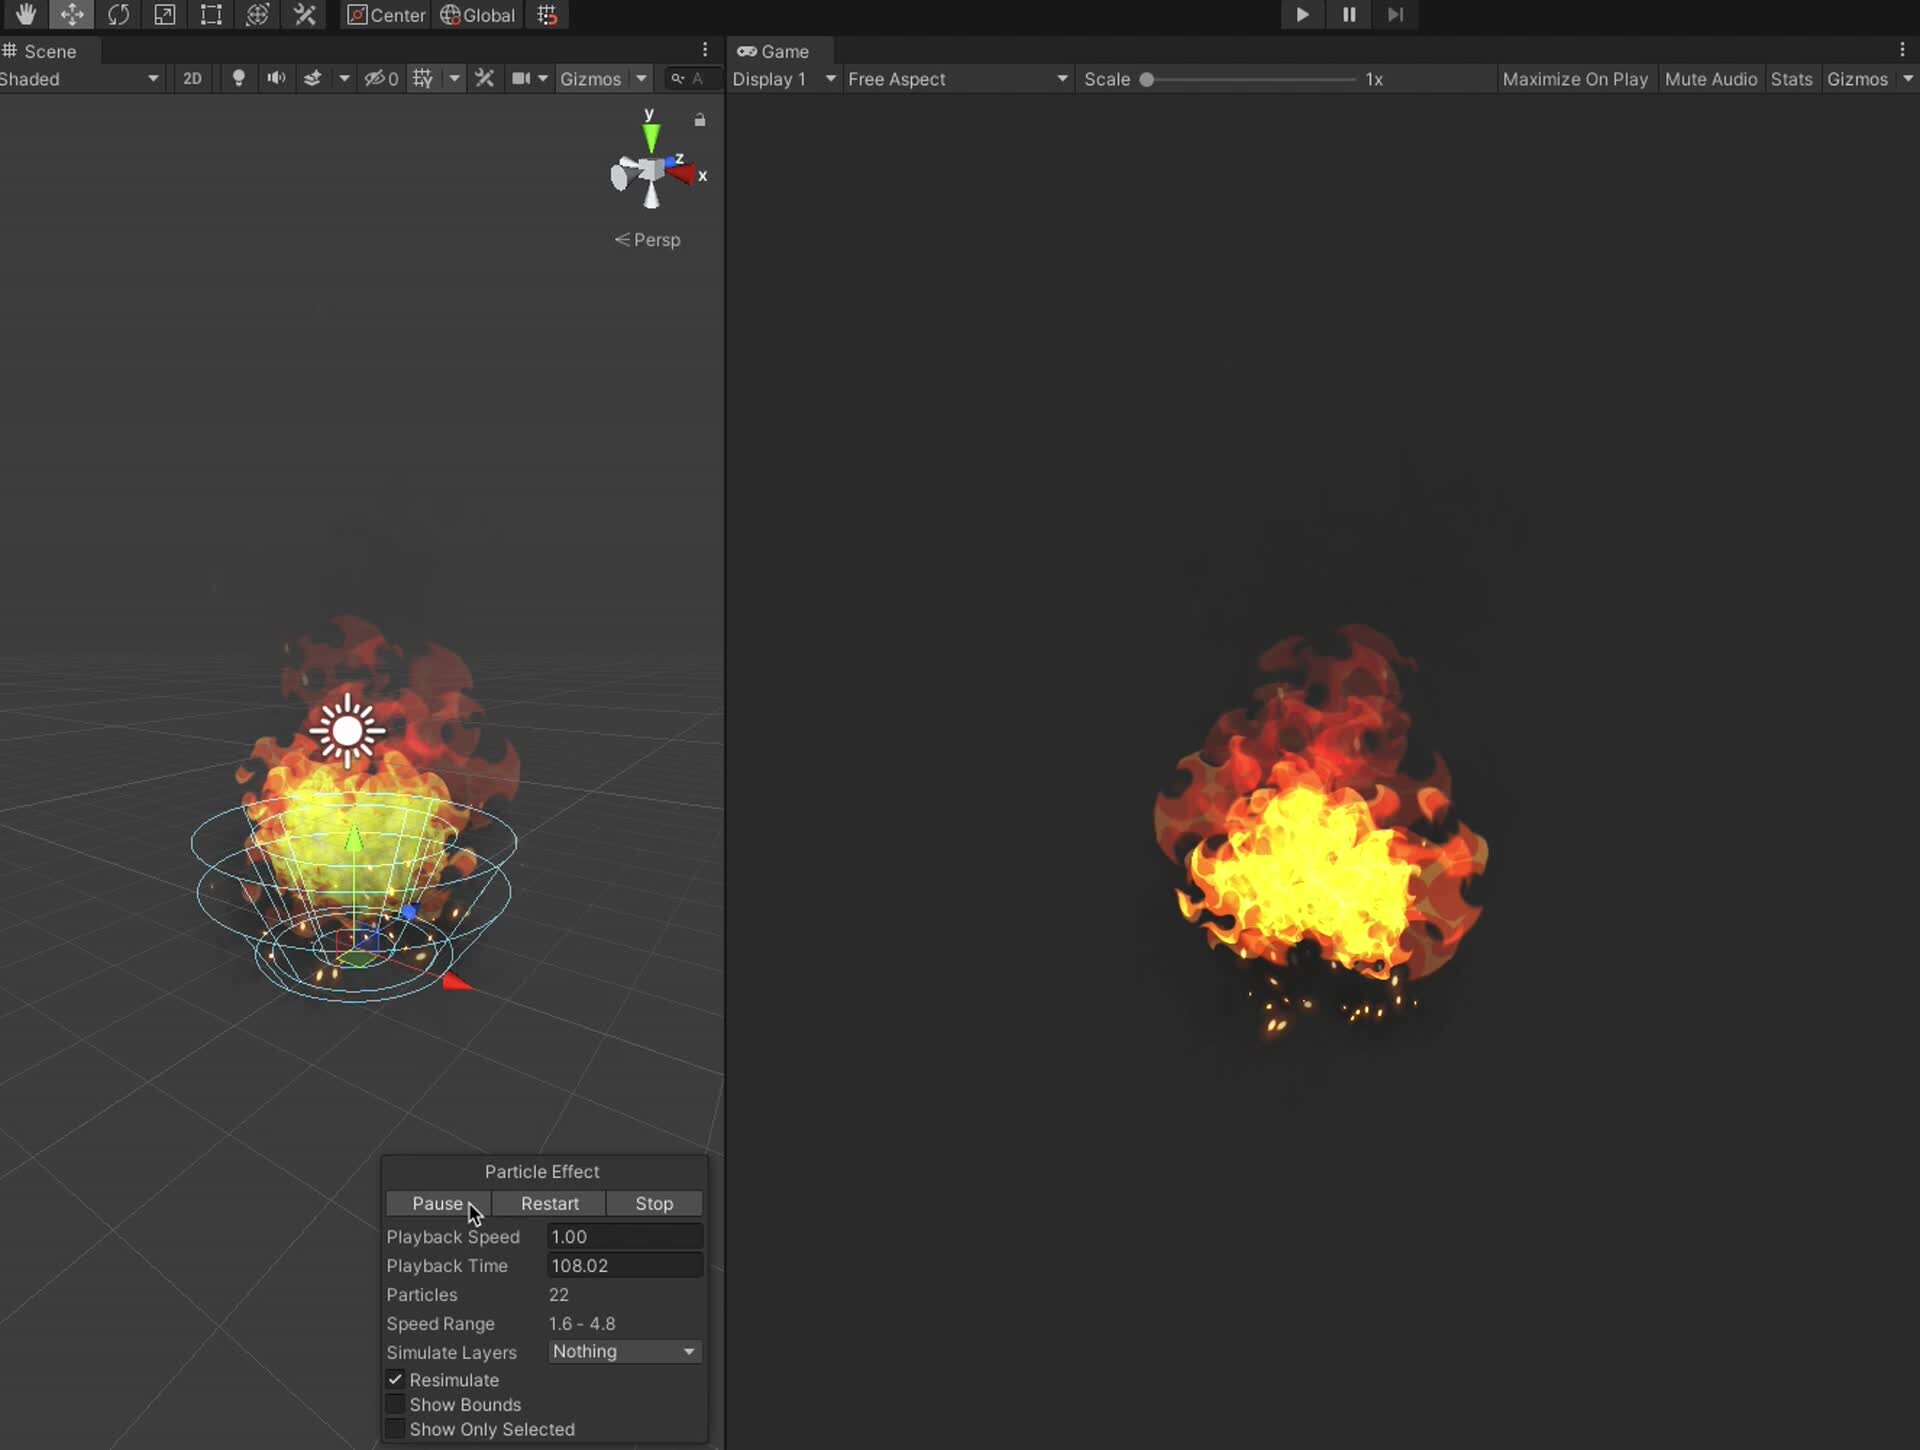Open the Simulate Layers Nothing dropdown
The width and height of the screenshot is (1920, 1450).
pyautogui.click(x=623, y=1351)
